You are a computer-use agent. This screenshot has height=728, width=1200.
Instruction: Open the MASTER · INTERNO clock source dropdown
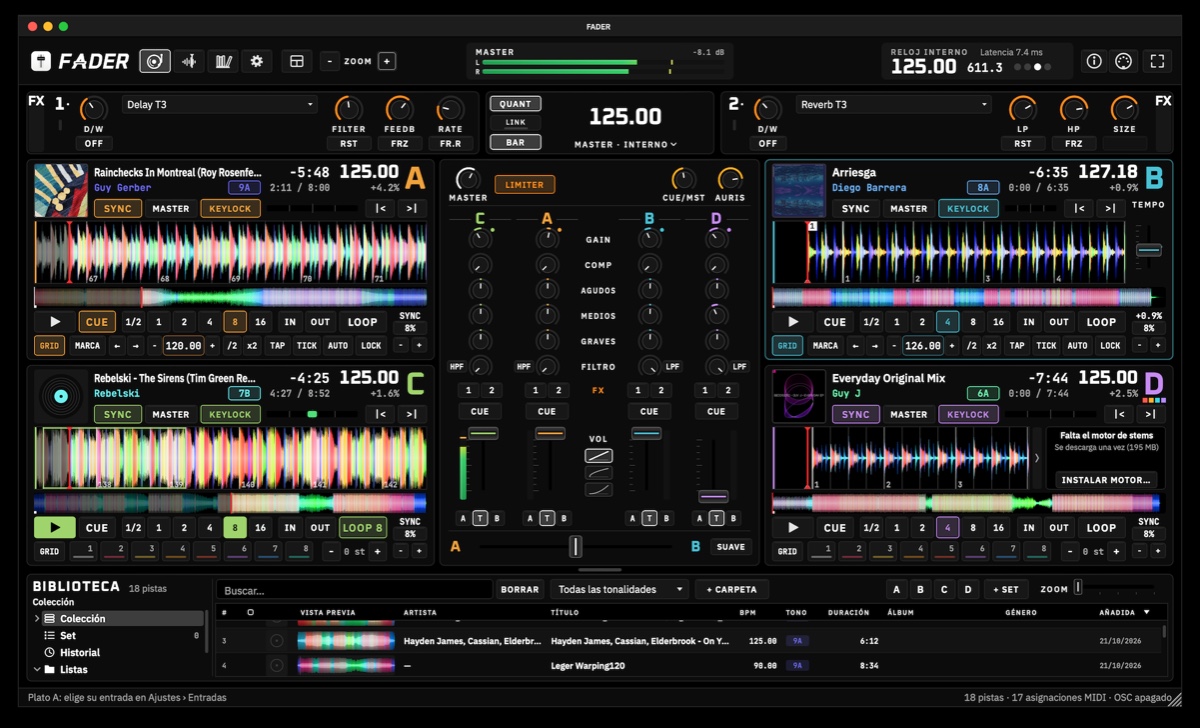tap(626, 144)
